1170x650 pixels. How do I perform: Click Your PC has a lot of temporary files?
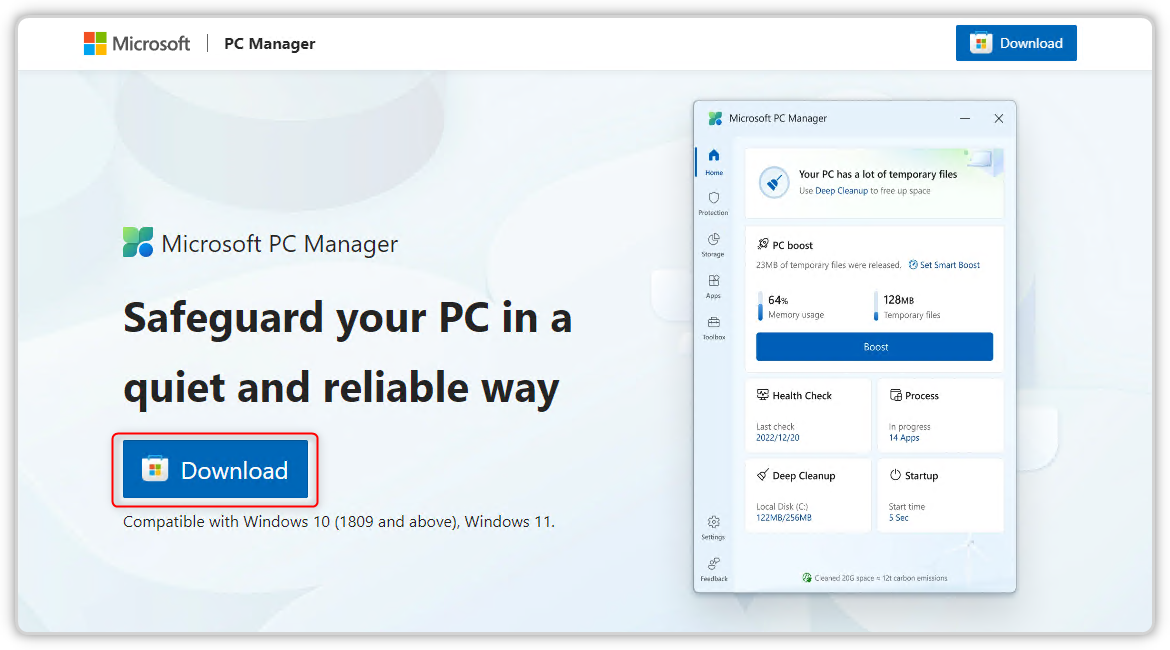[x=878, y=174]
